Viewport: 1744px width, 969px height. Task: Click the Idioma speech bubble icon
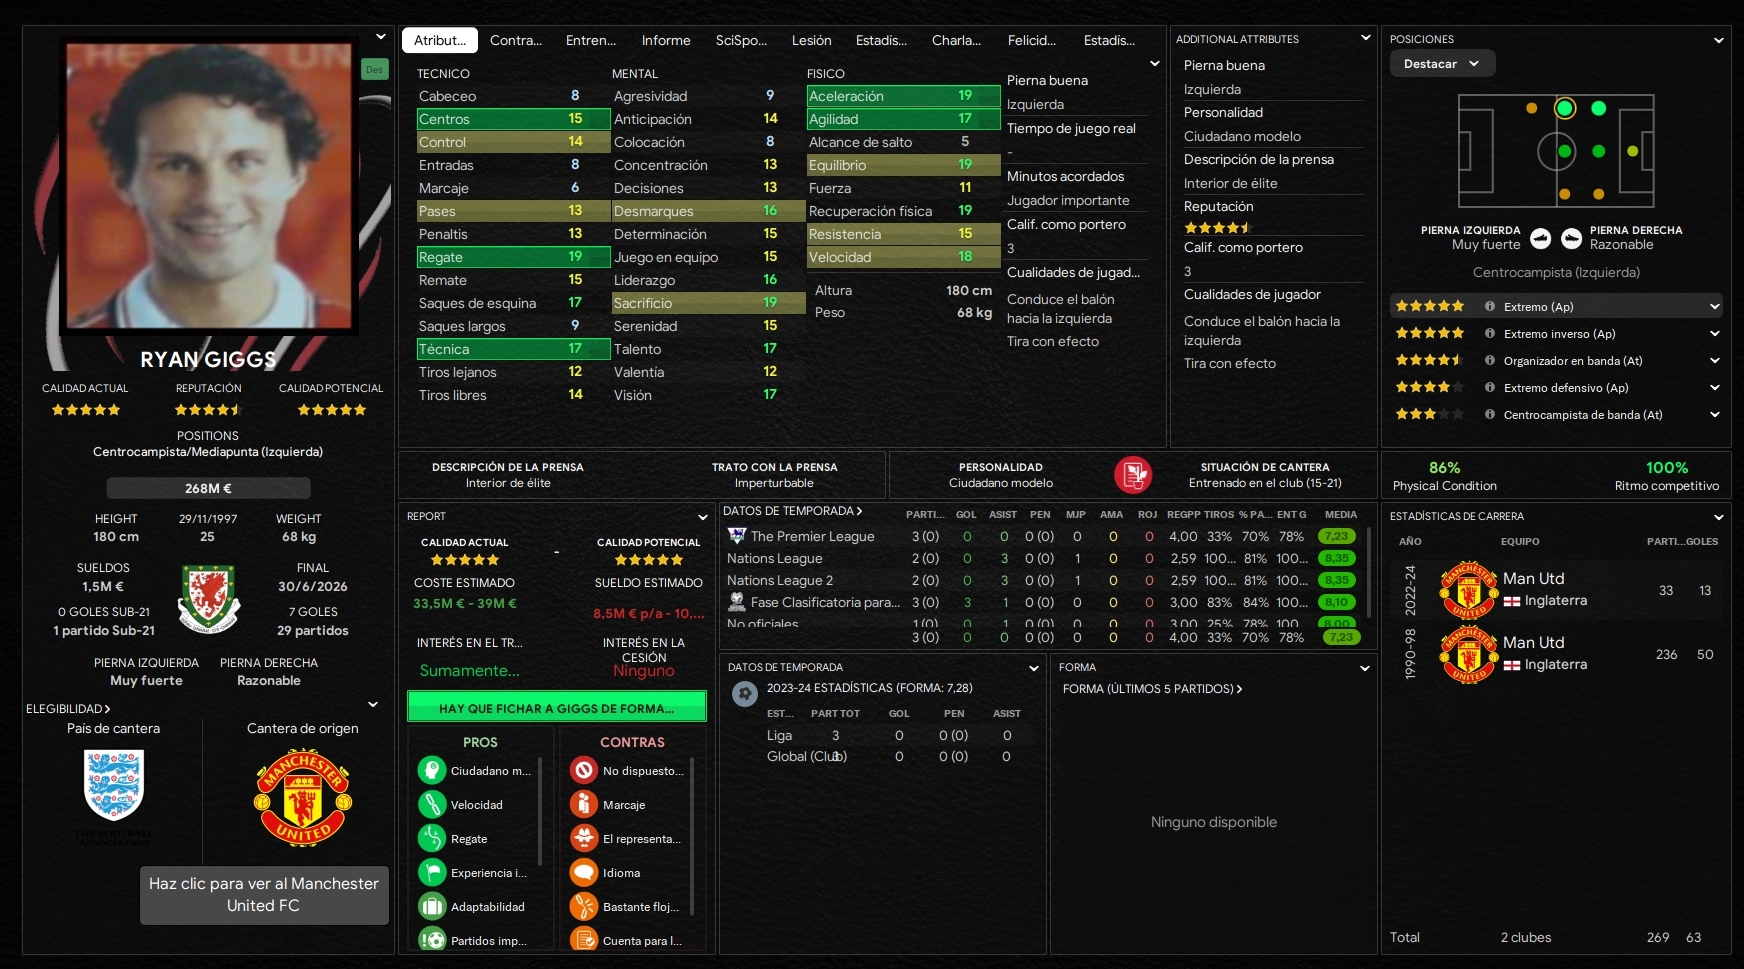point(584,873)
